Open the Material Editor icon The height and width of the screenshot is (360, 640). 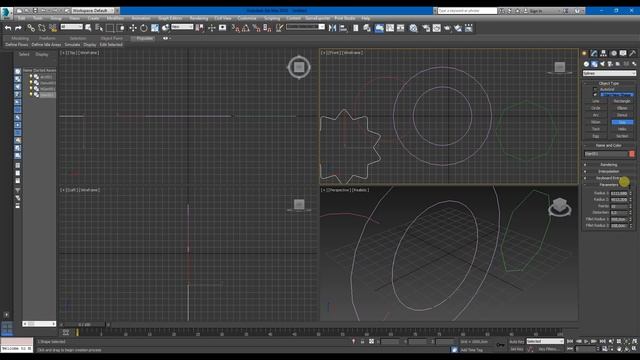414,28
